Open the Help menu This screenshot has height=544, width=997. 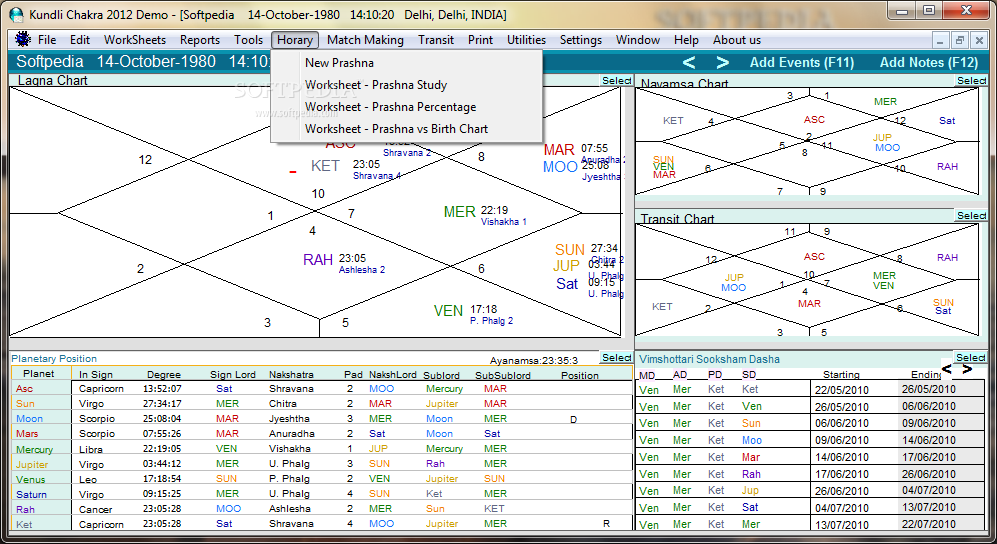[686, 39]
